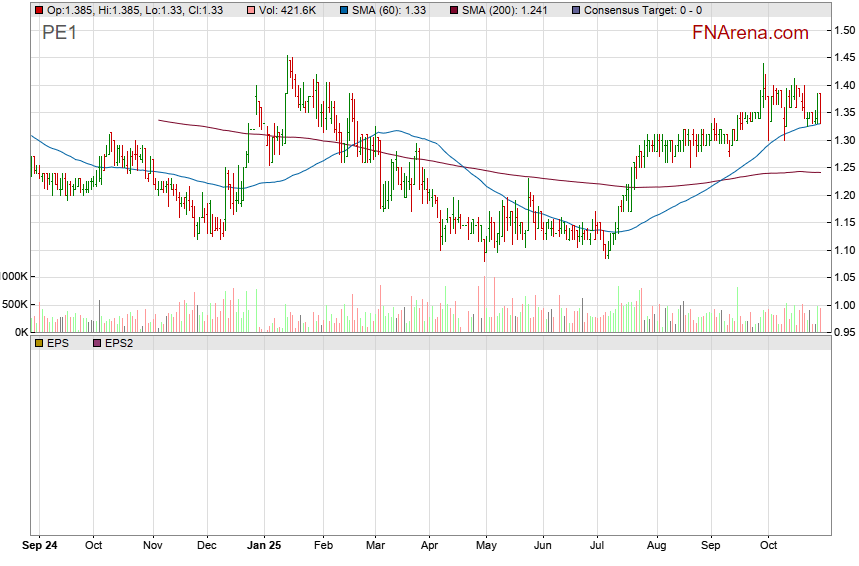Click the 'Sep 24' date axis label

pyautogui.click(x=40, y=547)
